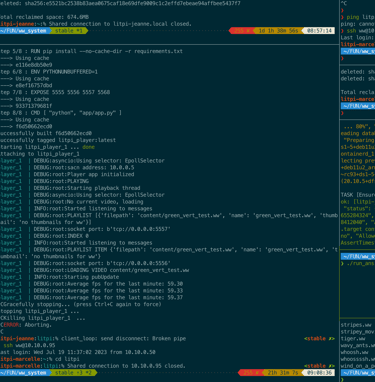Click the 'cd litpi' command

click(67, 359)
